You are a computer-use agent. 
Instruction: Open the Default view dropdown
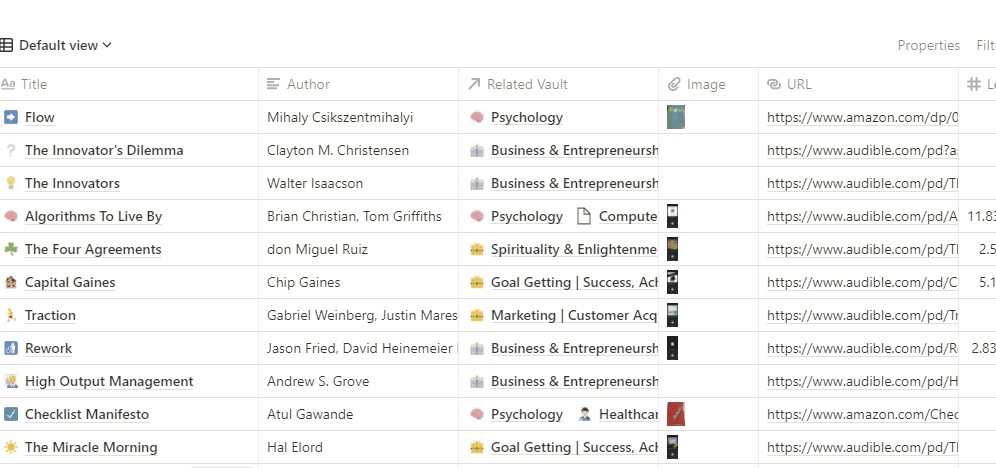click(x=58, y=45)
